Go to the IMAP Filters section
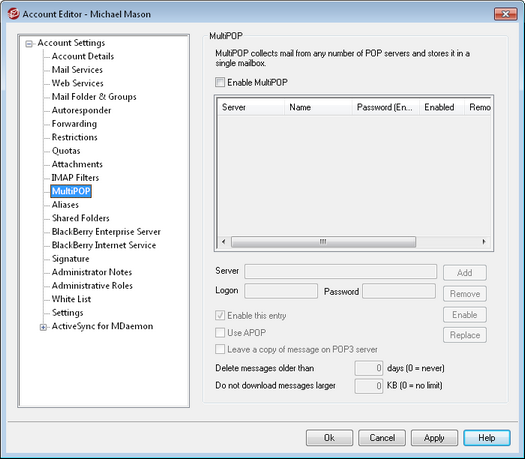The width and height of the screenshot is (525, 459). tap(75, 177)
